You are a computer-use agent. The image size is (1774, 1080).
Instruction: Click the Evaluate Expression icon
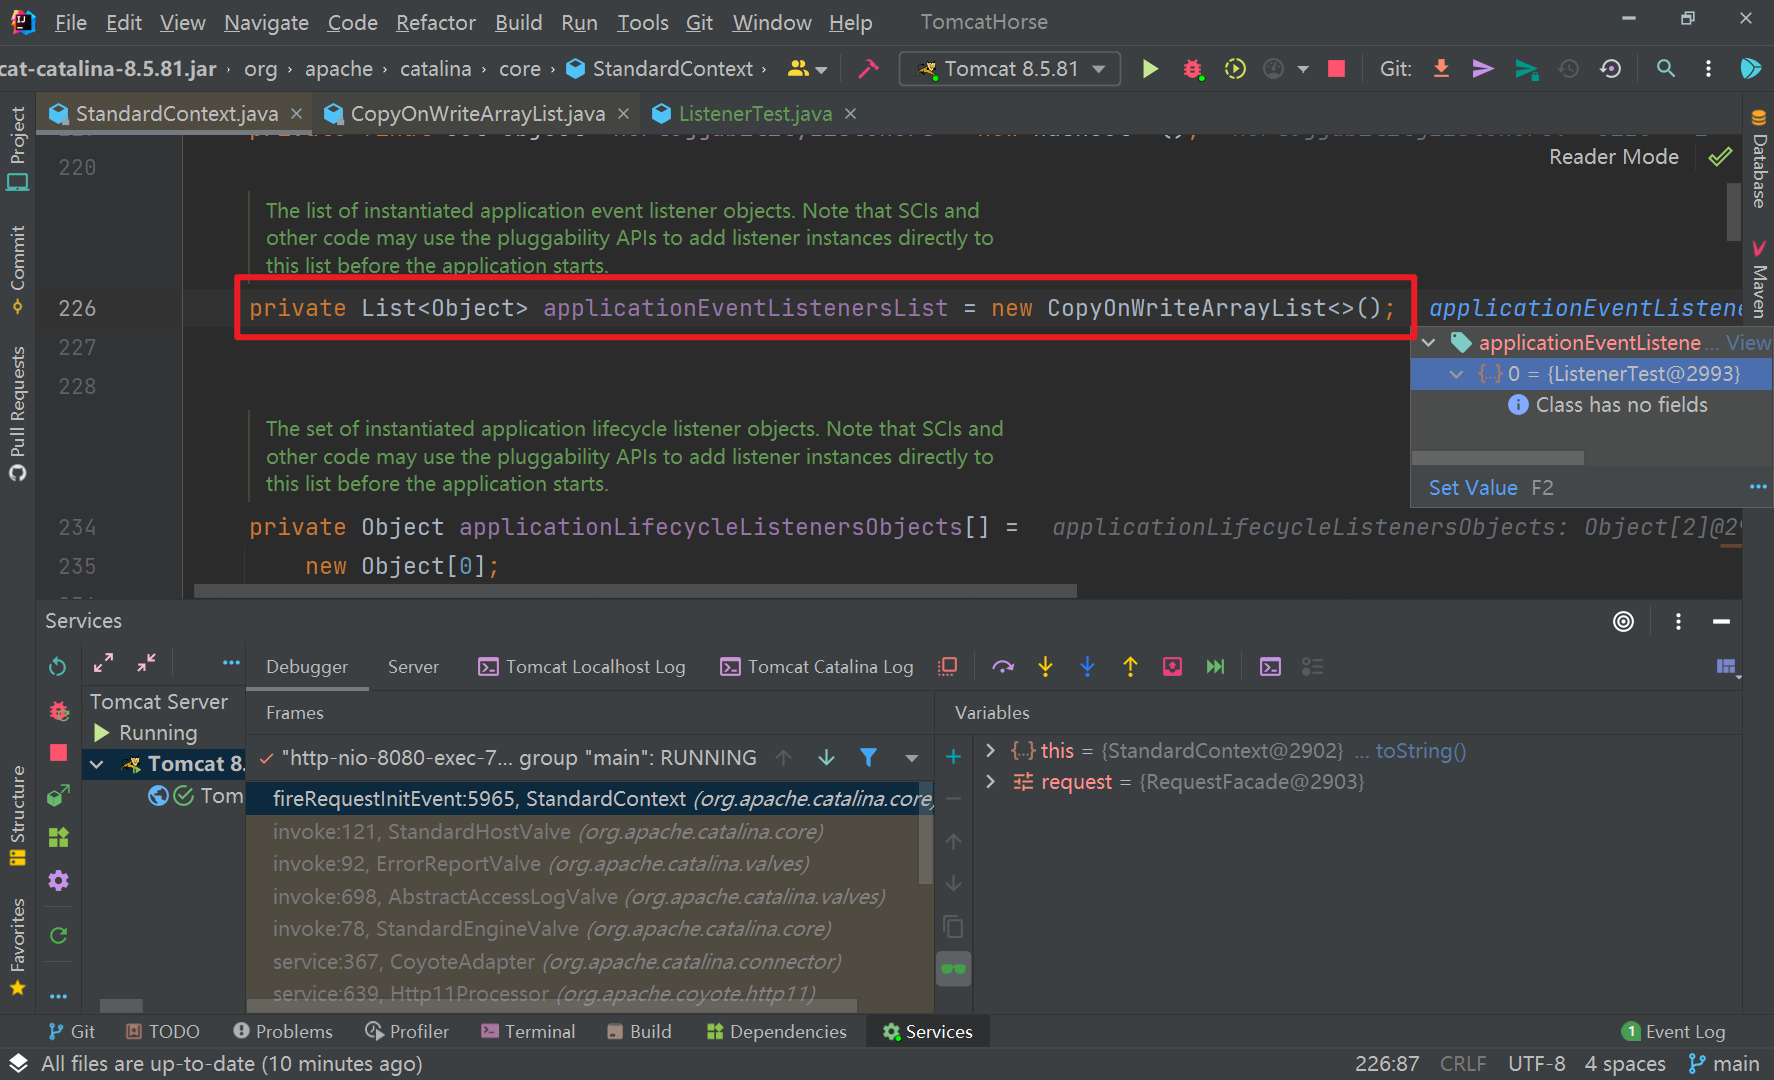point(1270,667)
